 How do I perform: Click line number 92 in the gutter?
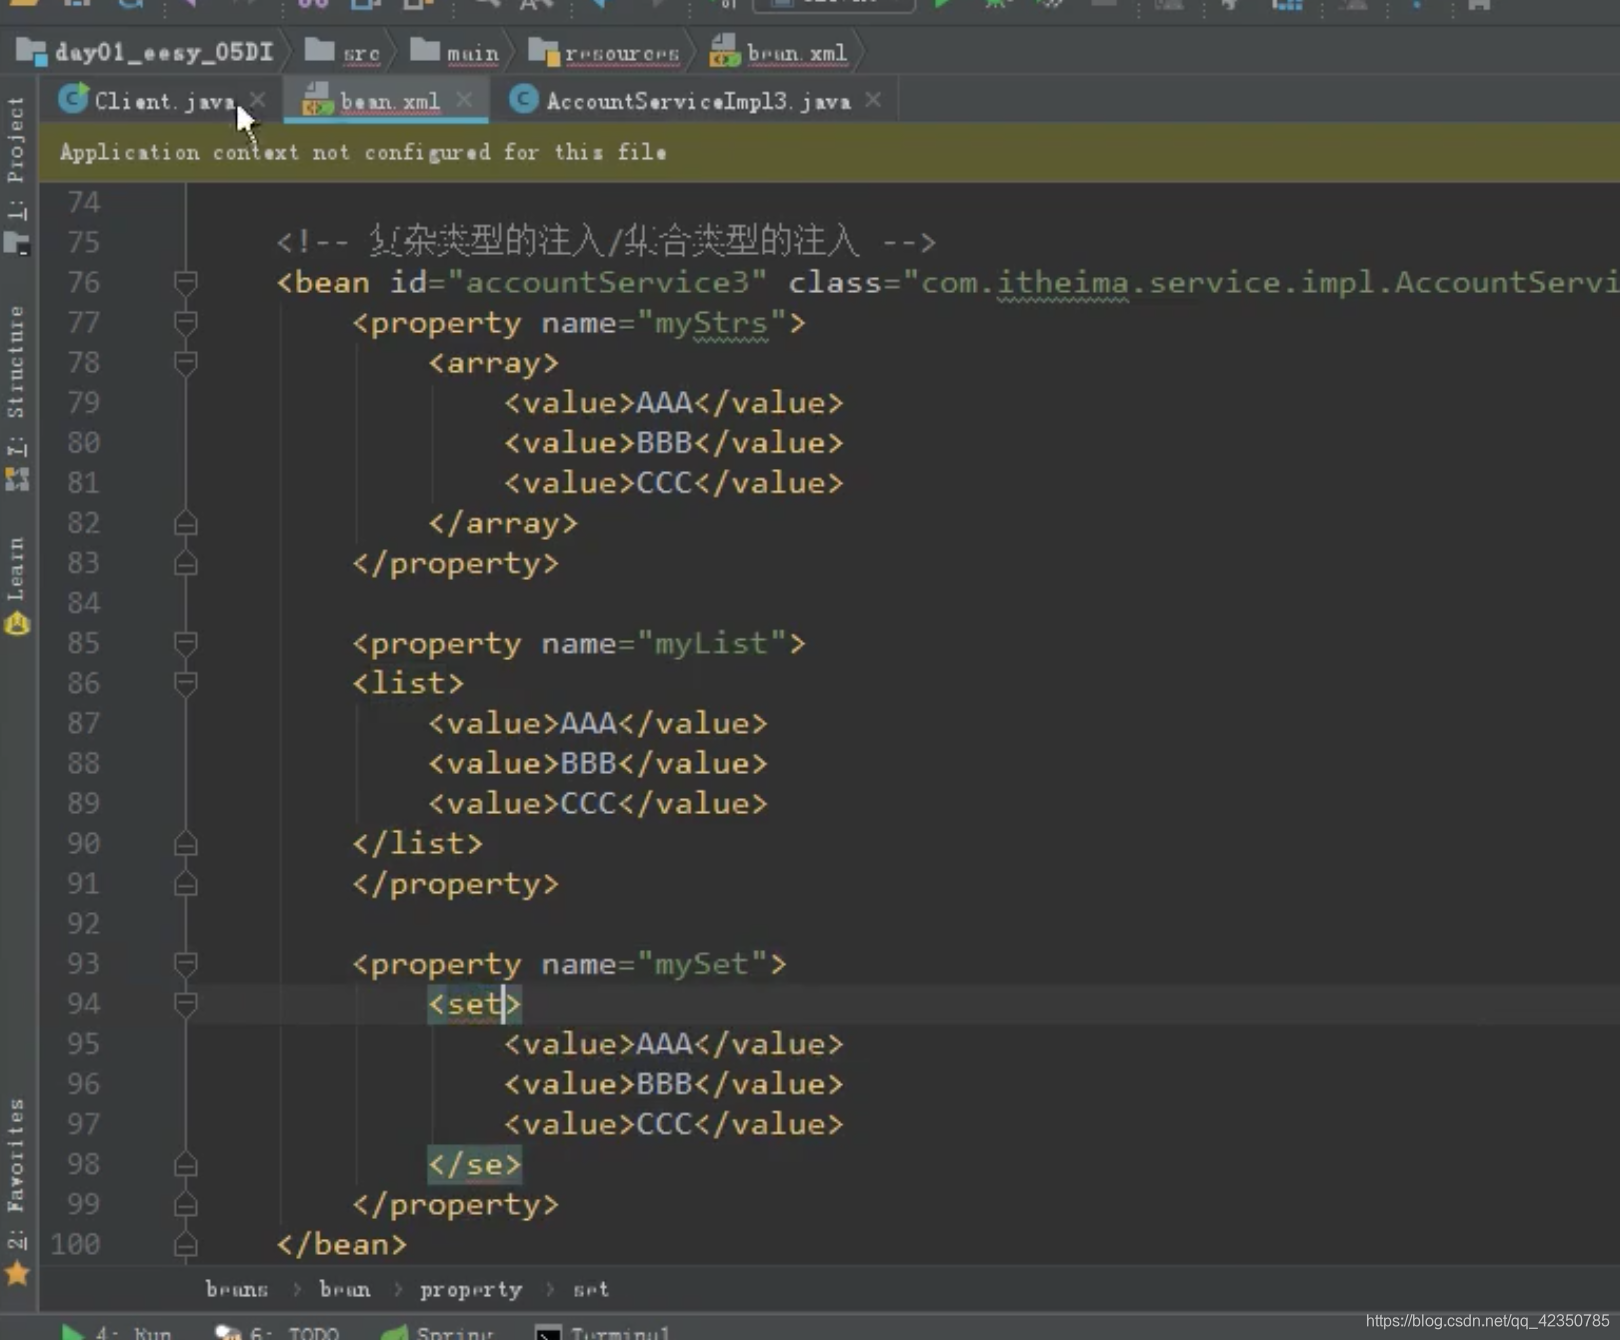click(84, 924)
